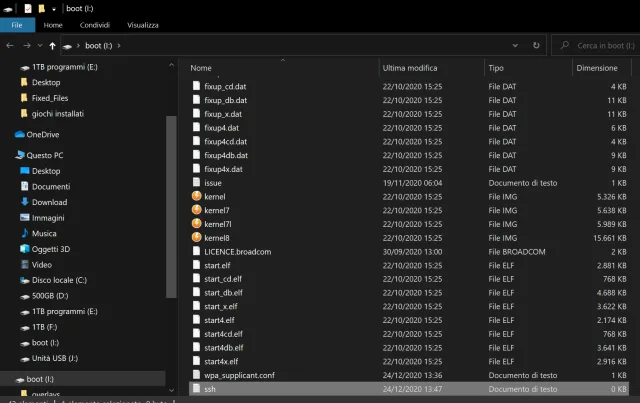Open the File ribbon tab
Screen dimensions: 640x403
click(x=17, y=25)
